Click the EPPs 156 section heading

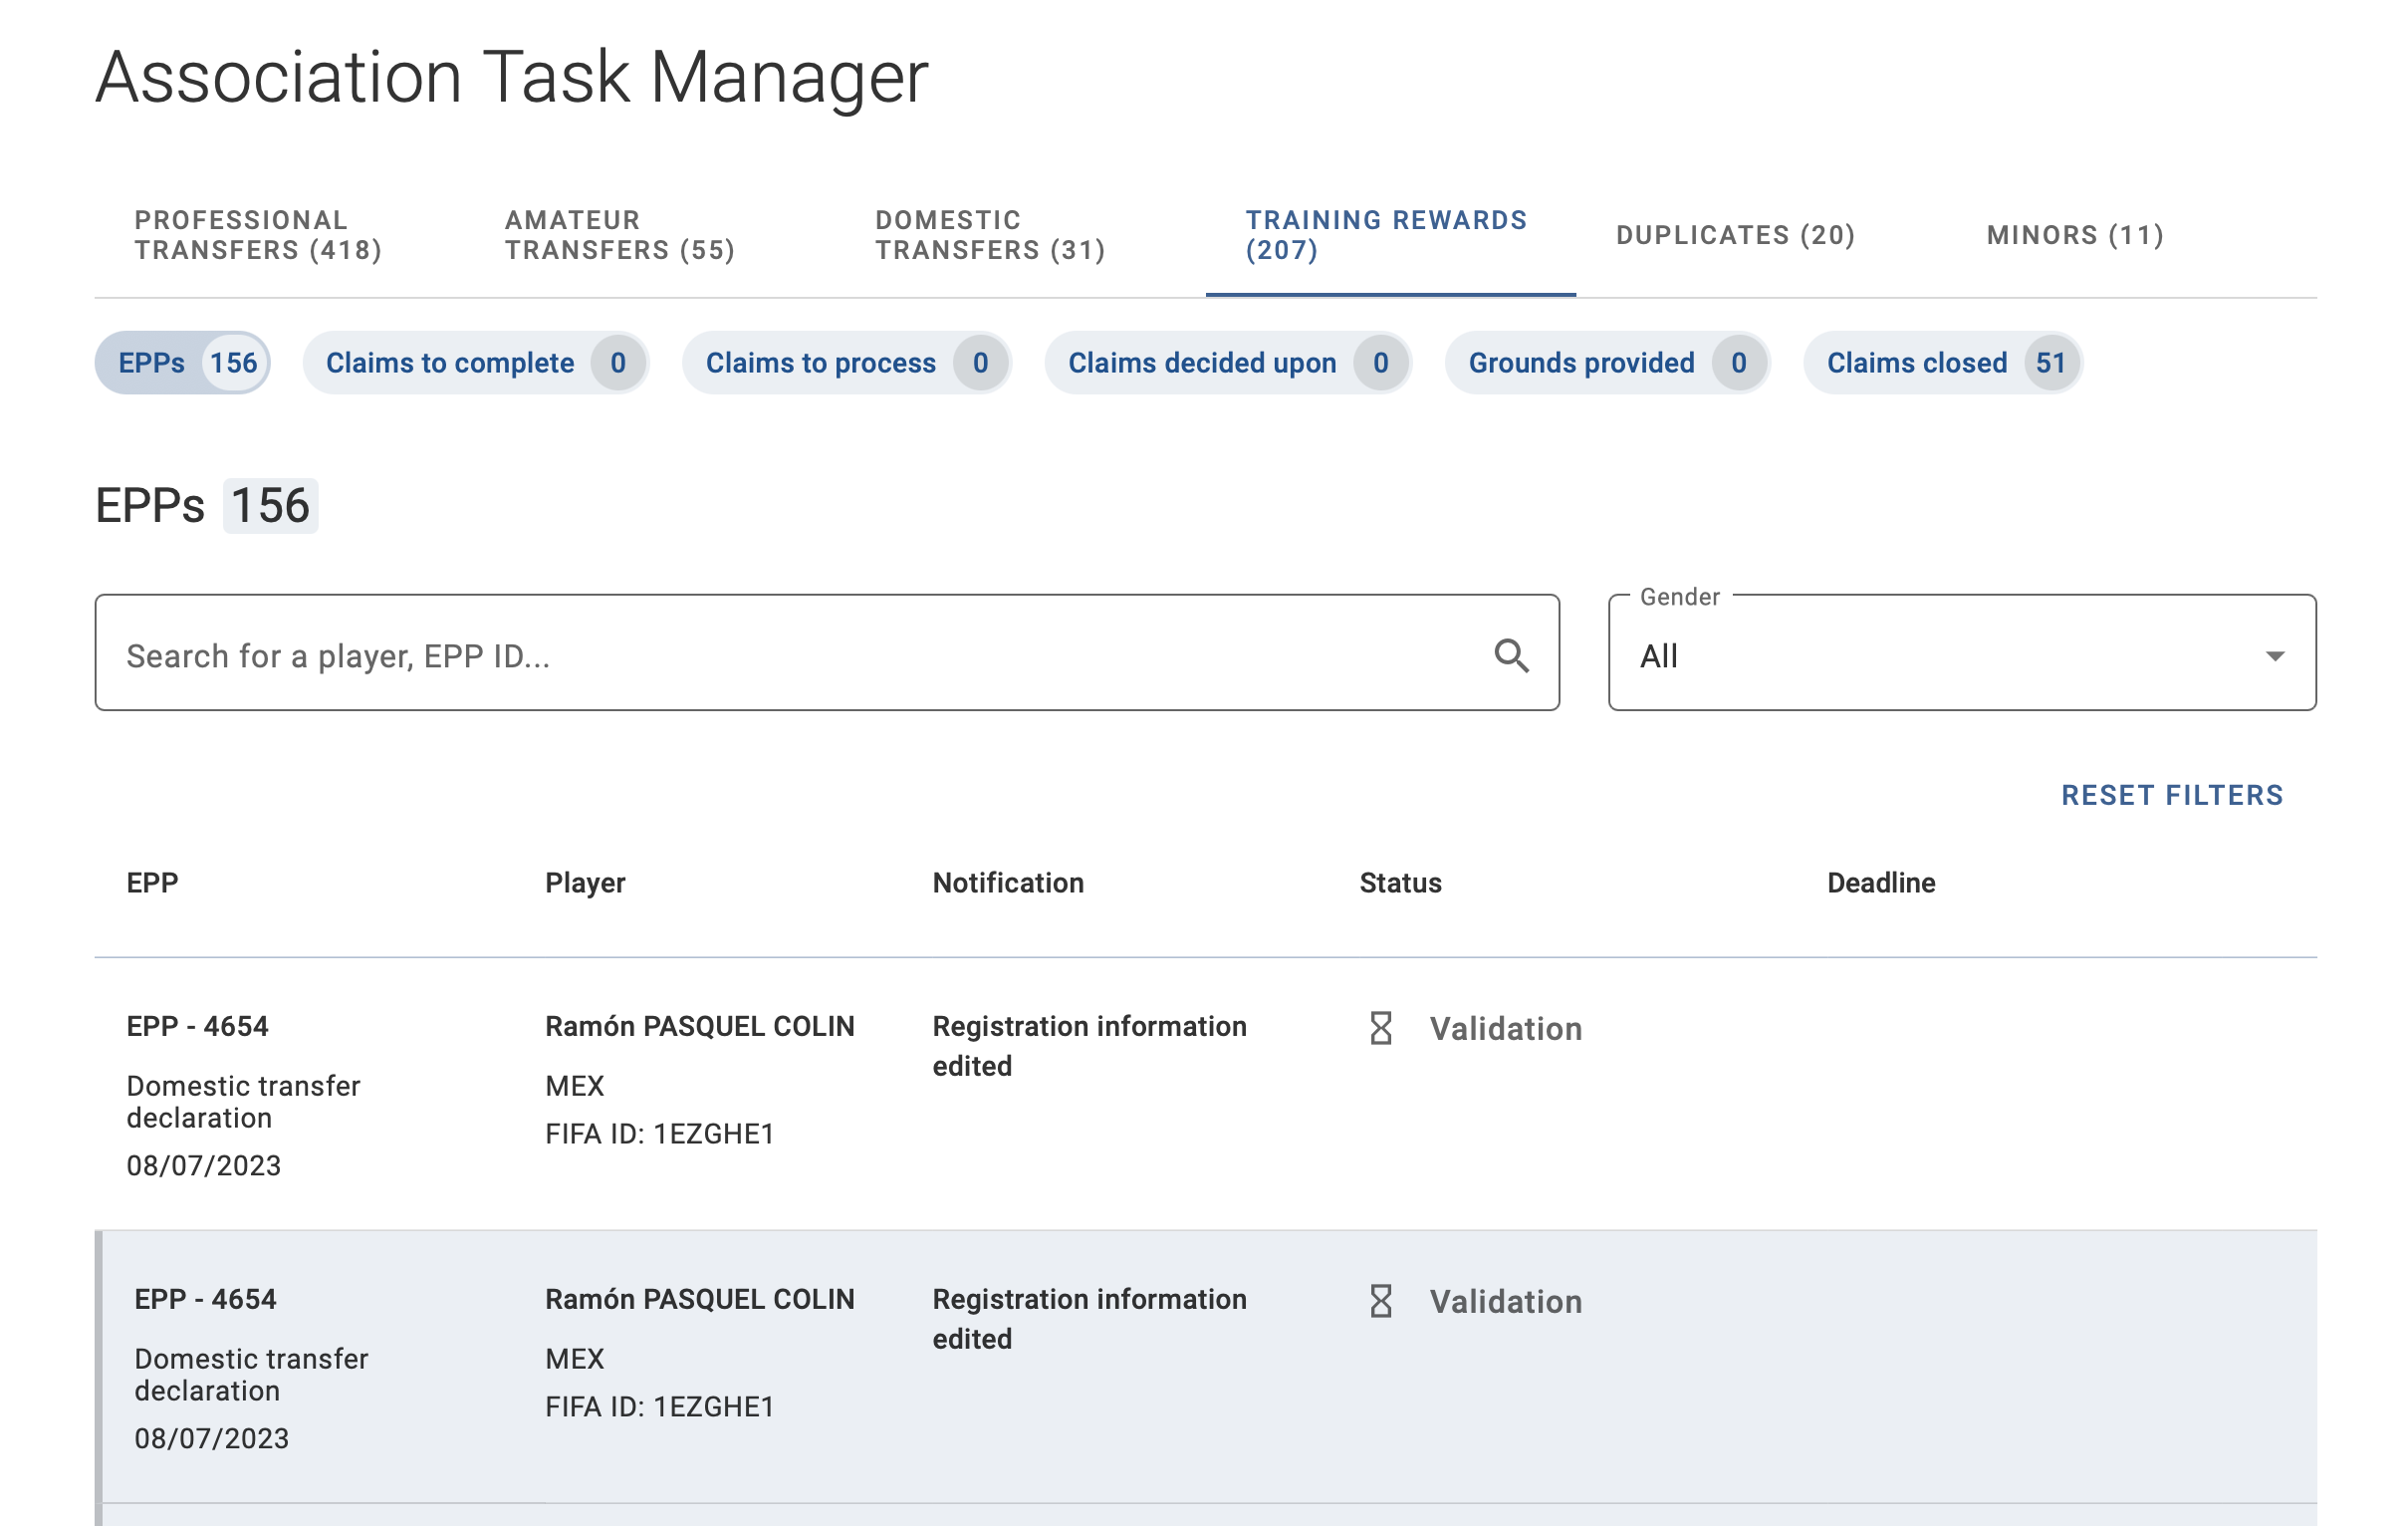[206, 505]
